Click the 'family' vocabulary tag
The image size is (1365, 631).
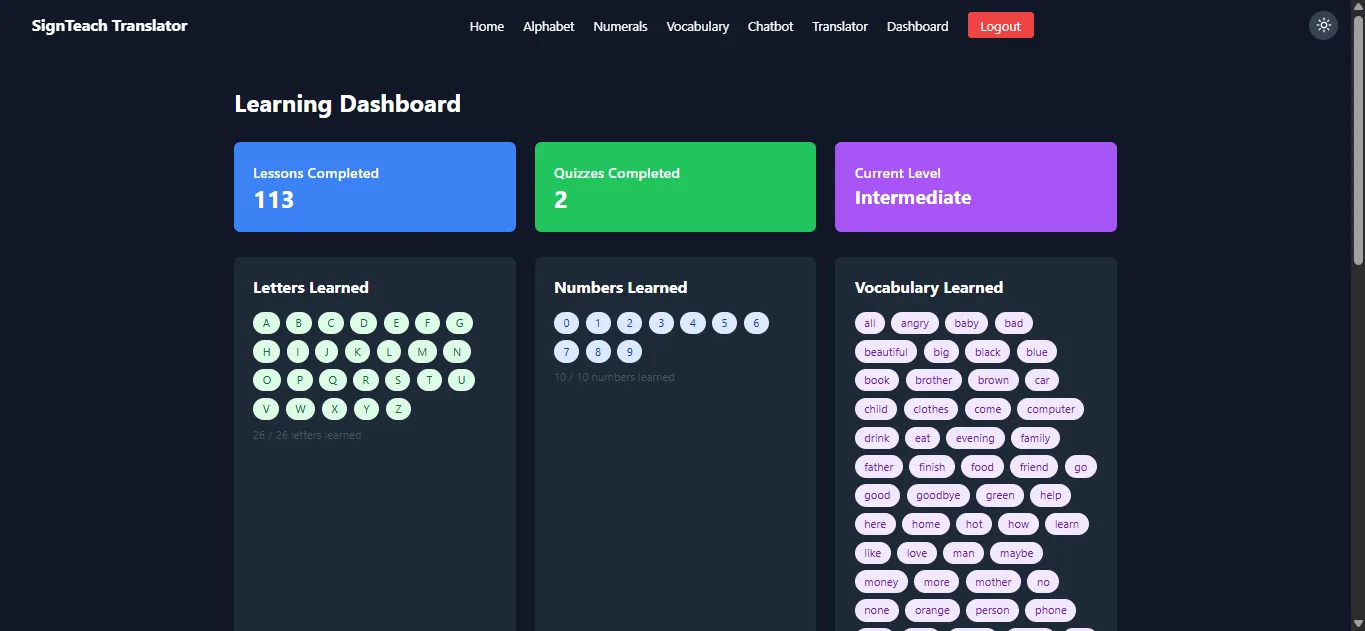[x=1035, y=438]
